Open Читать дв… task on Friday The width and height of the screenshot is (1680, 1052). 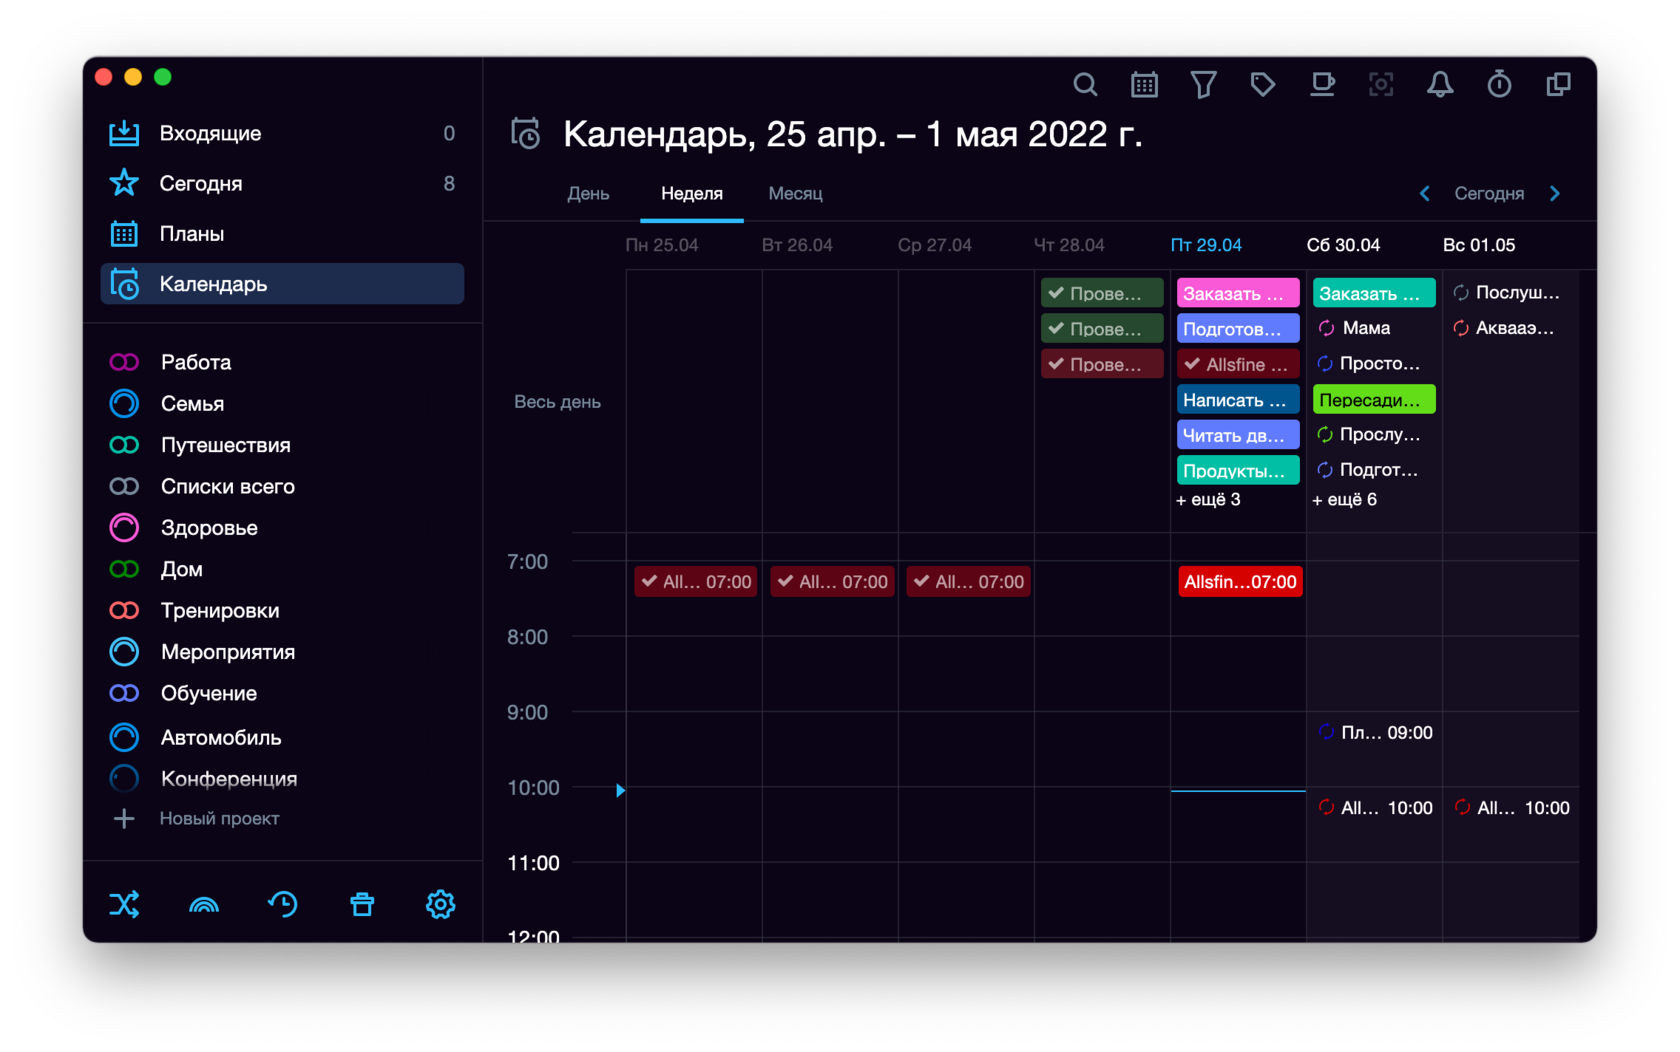(x=1238, y=435)
